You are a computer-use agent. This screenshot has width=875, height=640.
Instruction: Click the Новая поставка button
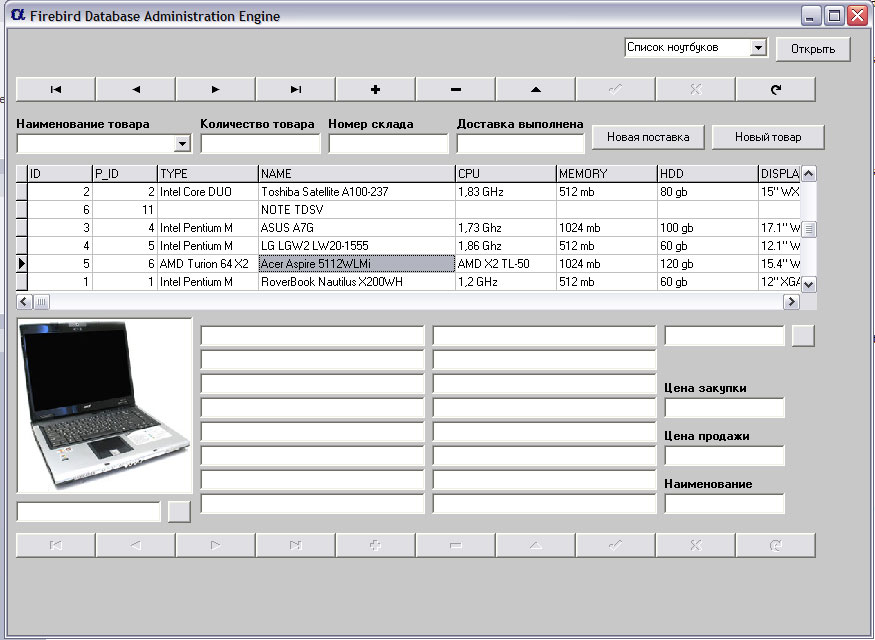pos(648,137)
